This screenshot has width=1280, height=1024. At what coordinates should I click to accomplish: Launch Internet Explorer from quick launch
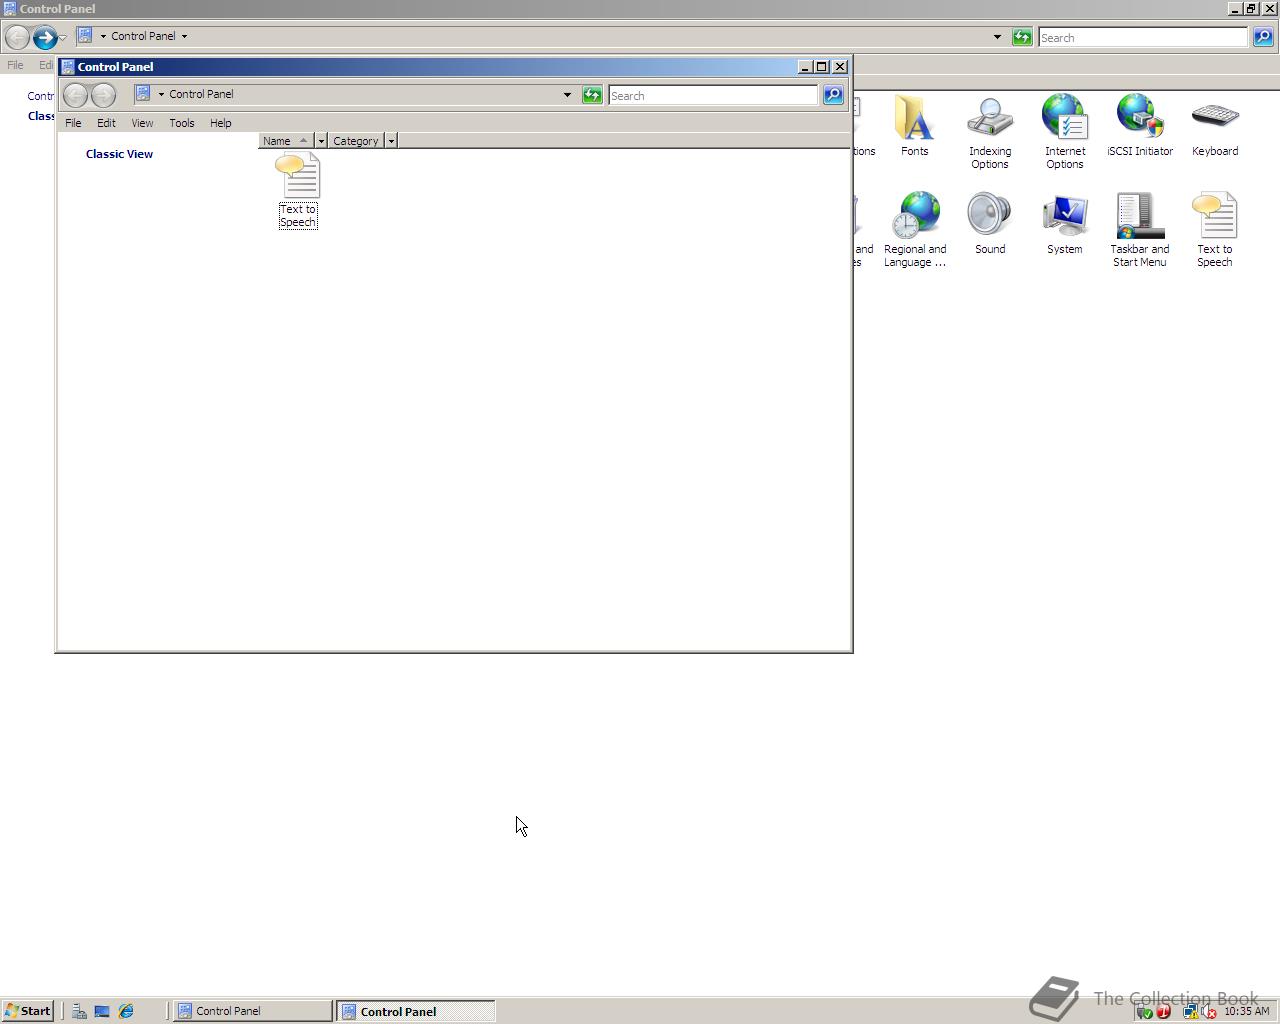126,1011
